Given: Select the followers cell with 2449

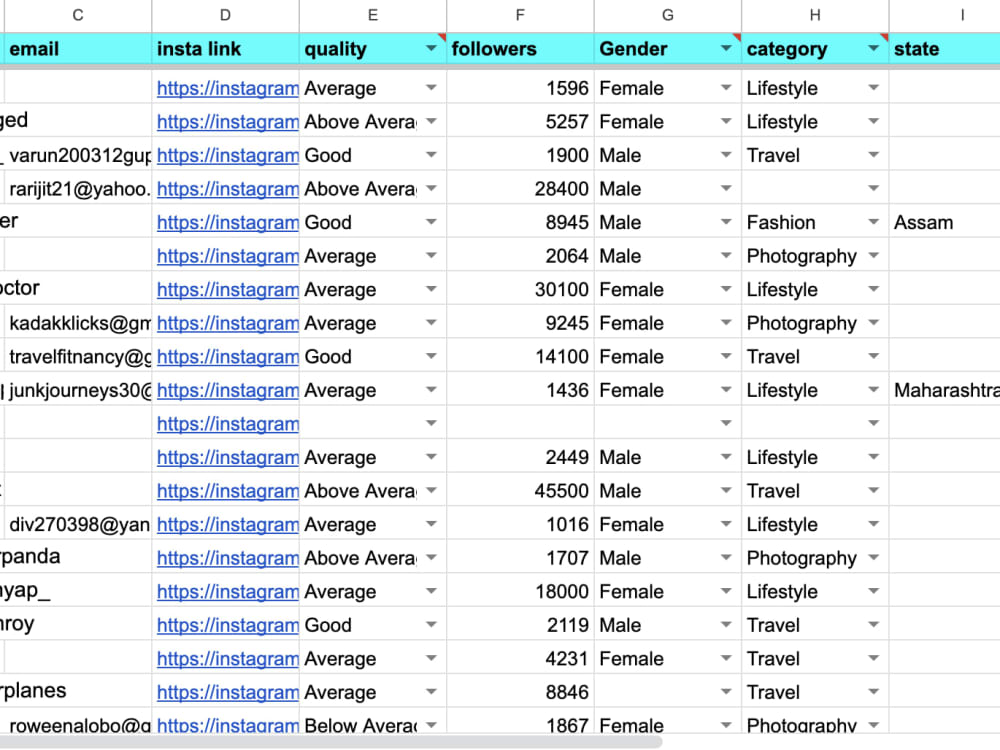Looking at the screenshot, I should click(520, 457).
